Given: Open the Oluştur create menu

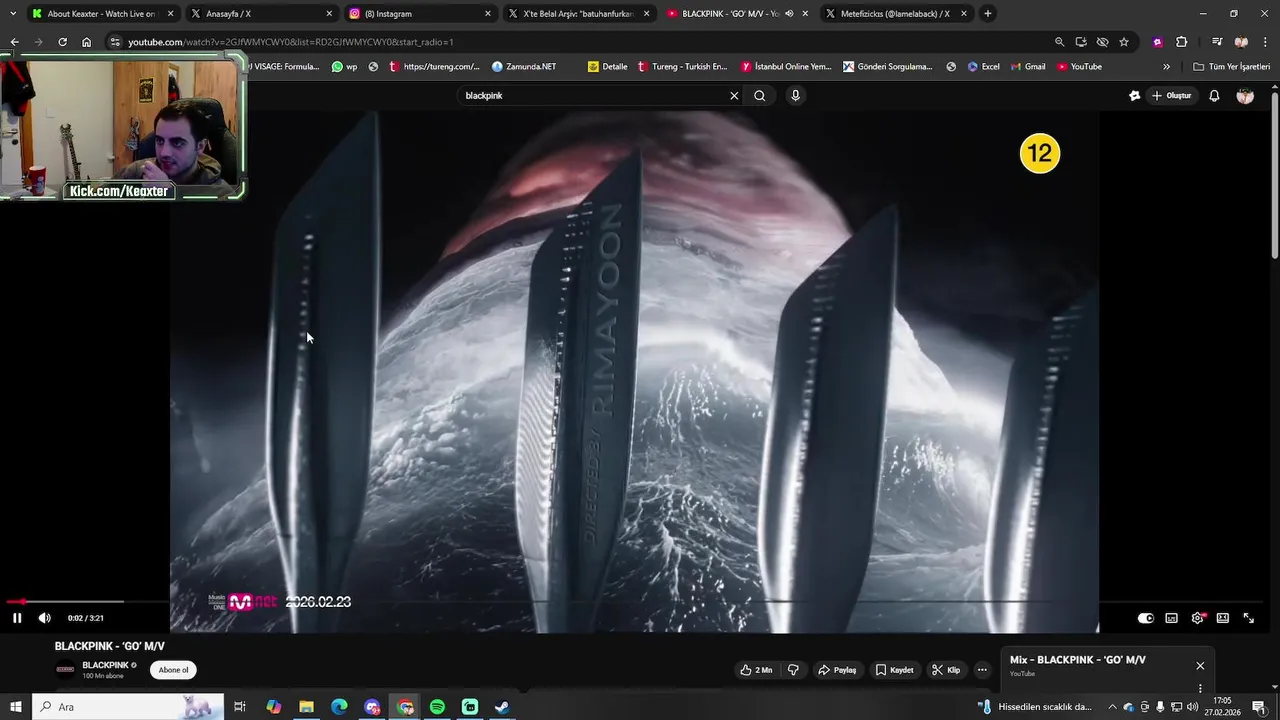Looking at the screenshot, I should (1172, 96).
